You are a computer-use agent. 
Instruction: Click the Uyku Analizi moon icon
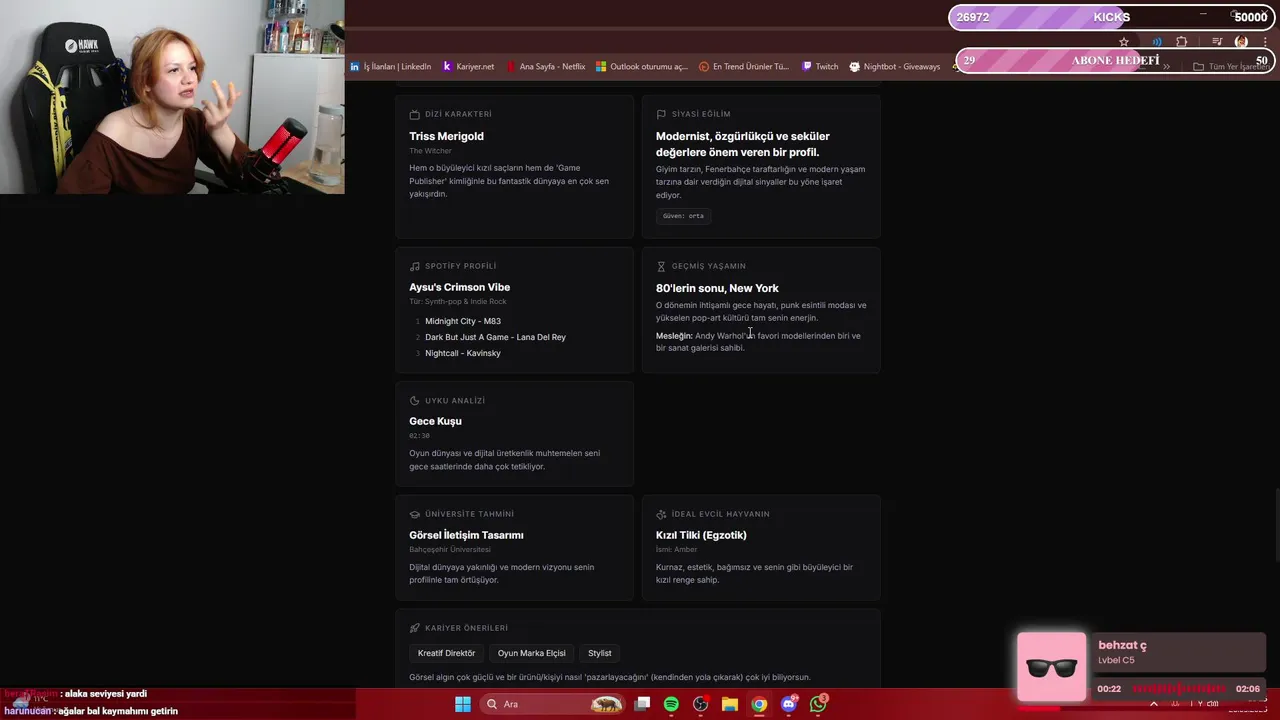coord(415,400)
